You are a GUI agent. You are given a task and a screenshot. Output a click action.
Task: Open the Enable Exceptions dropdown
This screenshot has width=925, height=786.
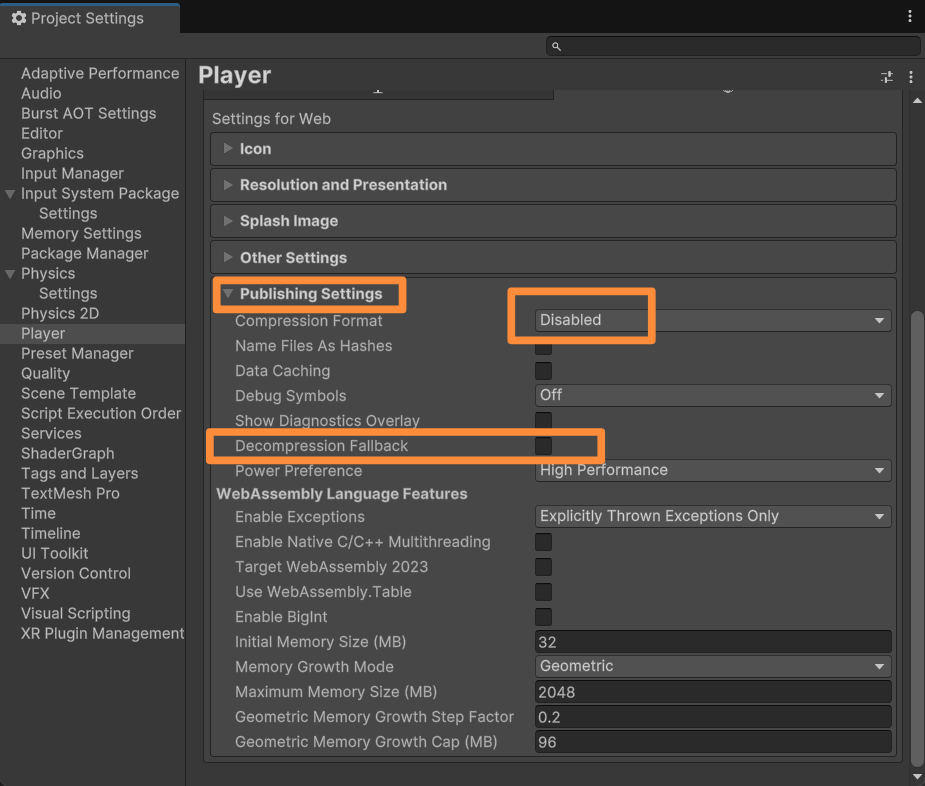click(713, 516)
